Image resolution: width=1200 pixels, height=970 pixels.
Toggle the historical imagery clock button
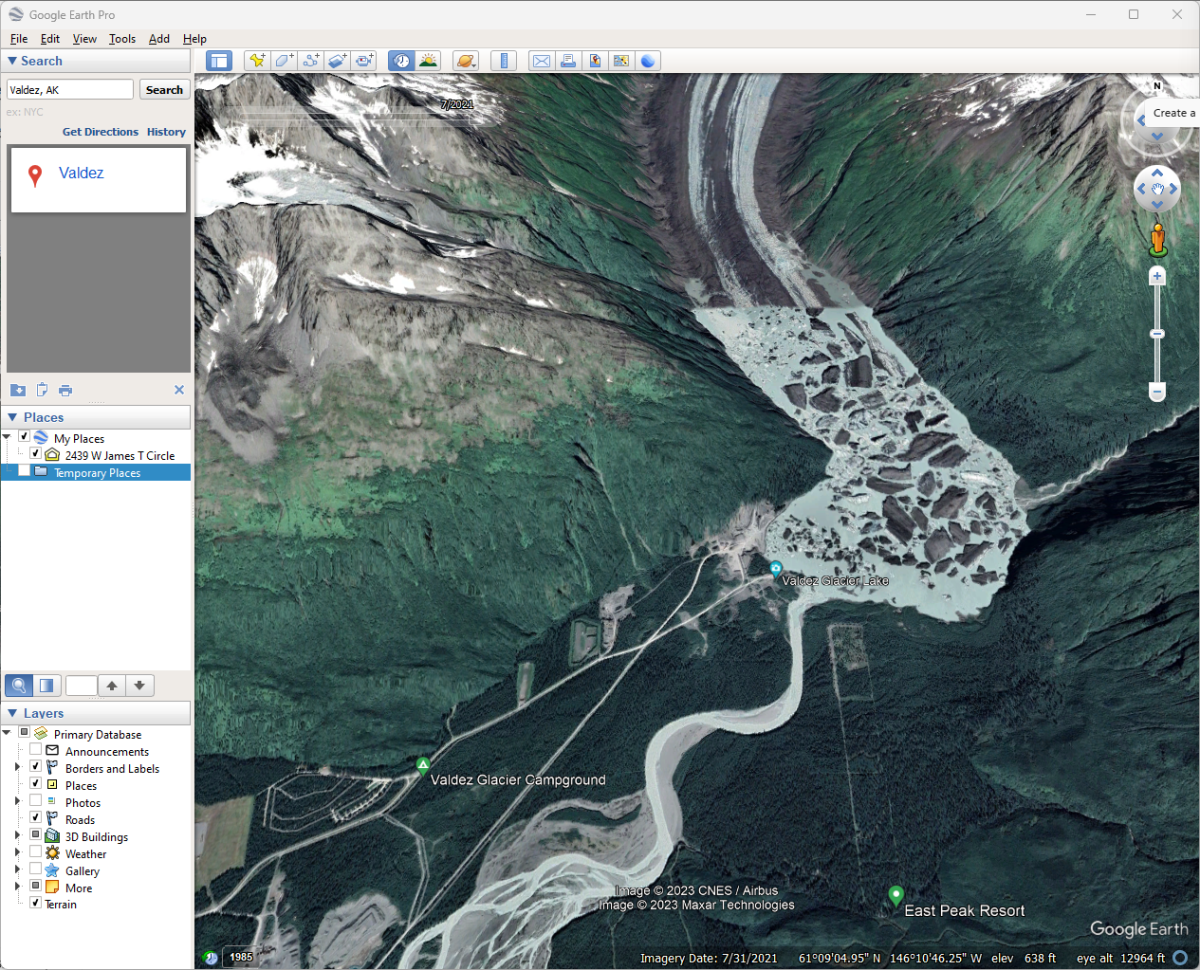(401, 61)
